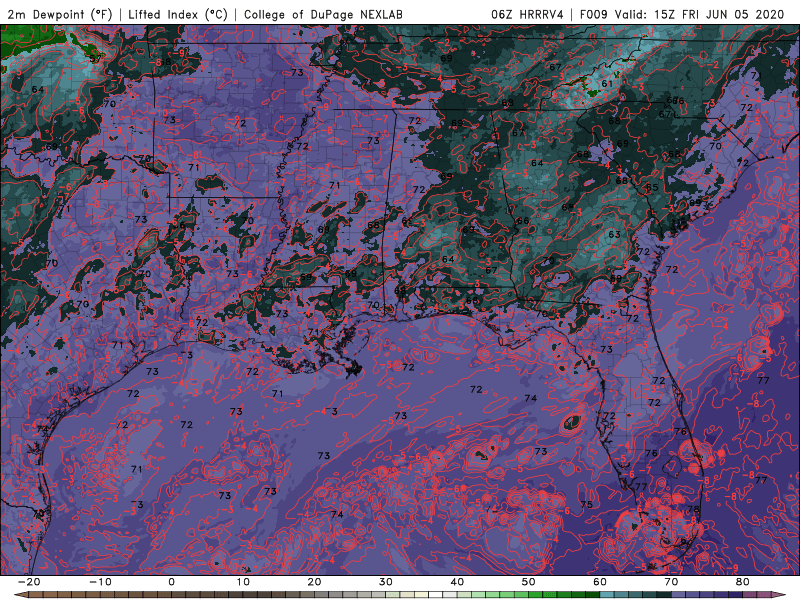
Task: Click the 30 label on the color scale
Action: [386, 582]
